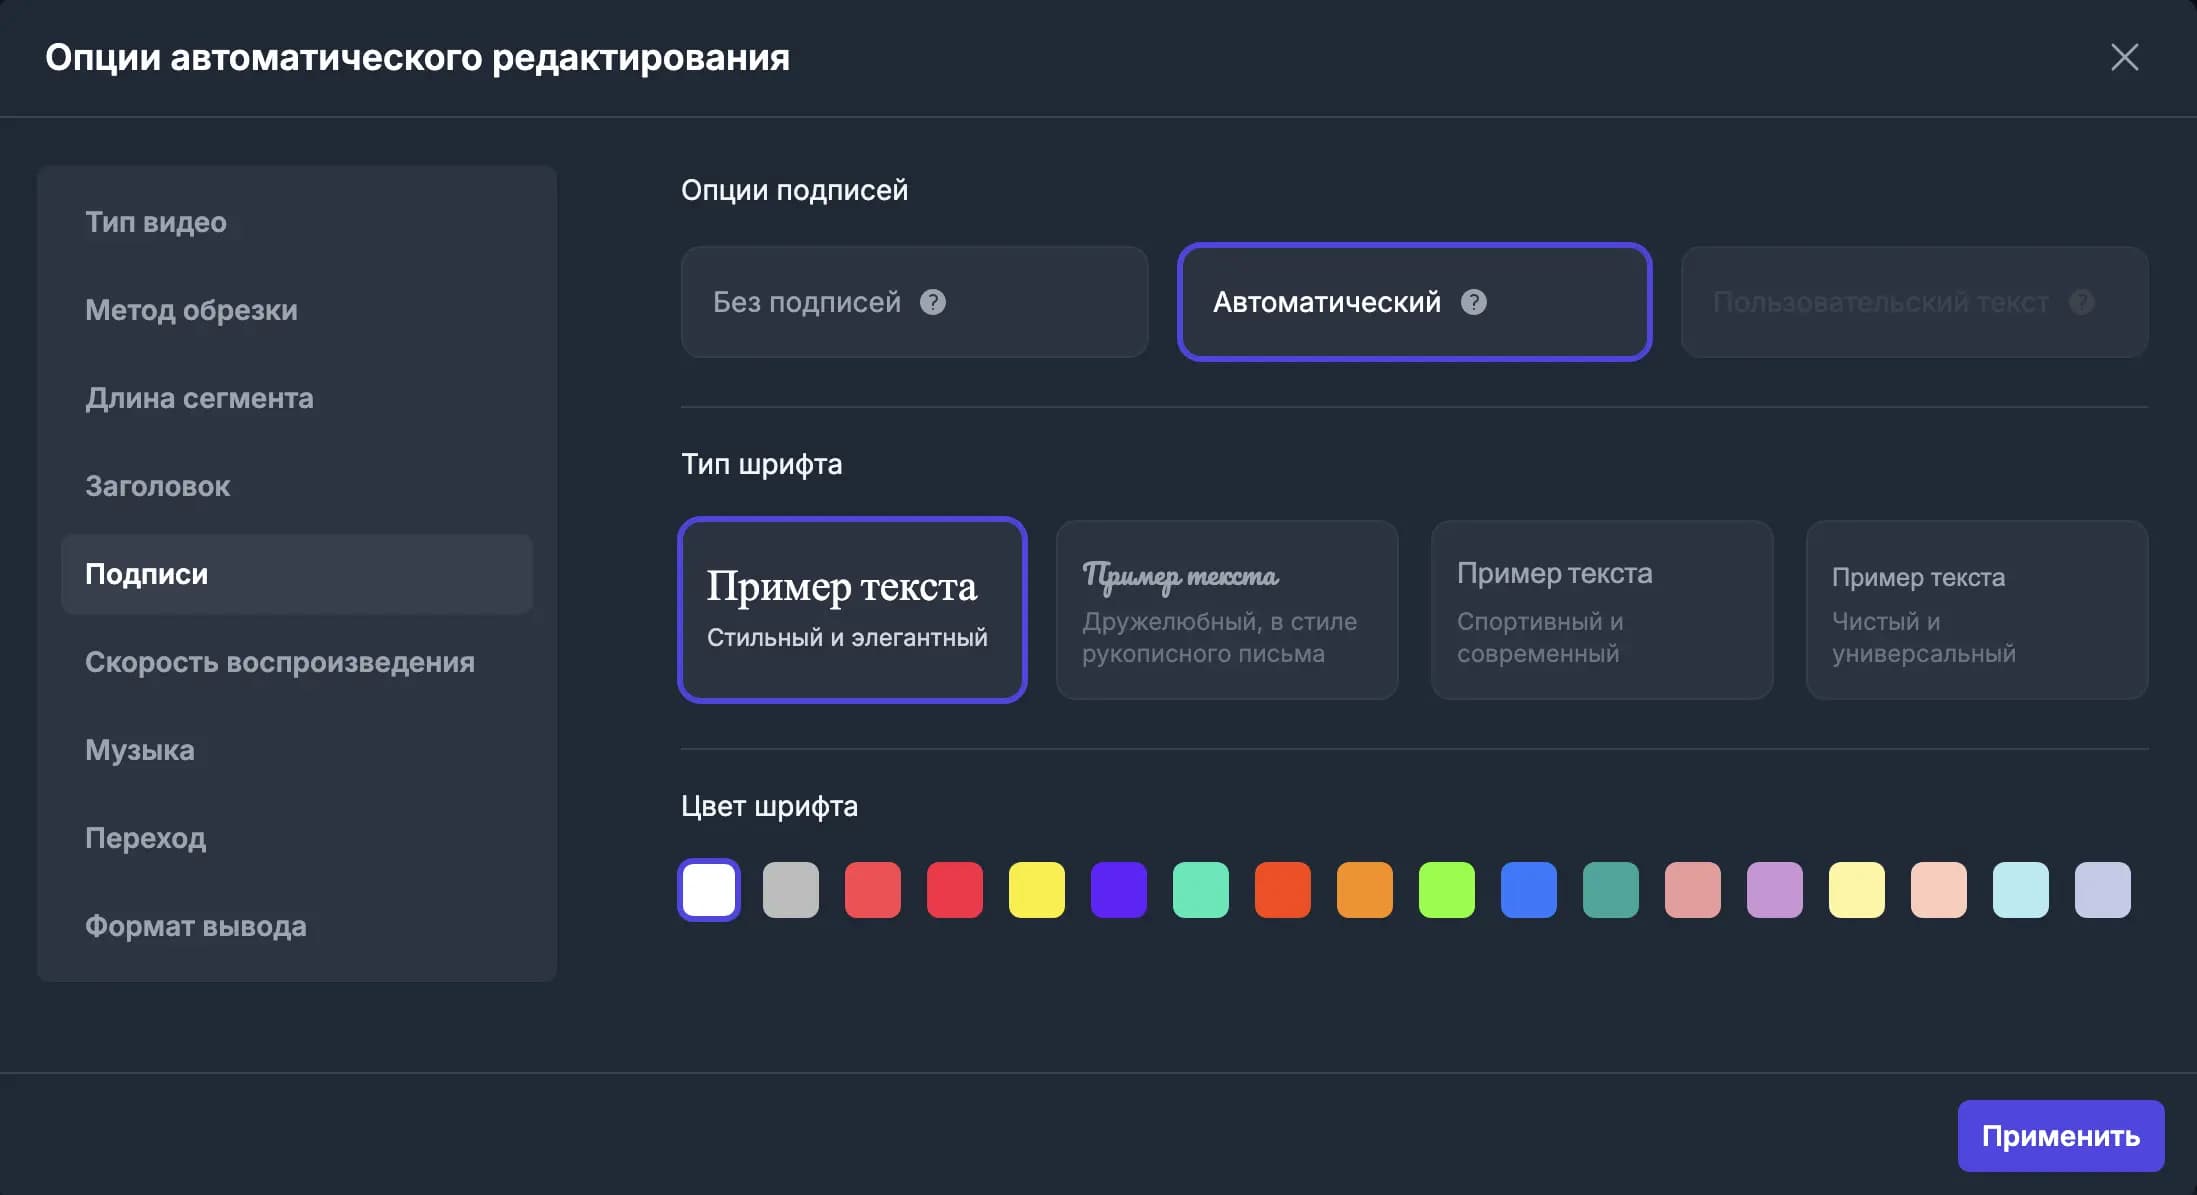Choose Пользовательский текст caption option

point(1880,302)
